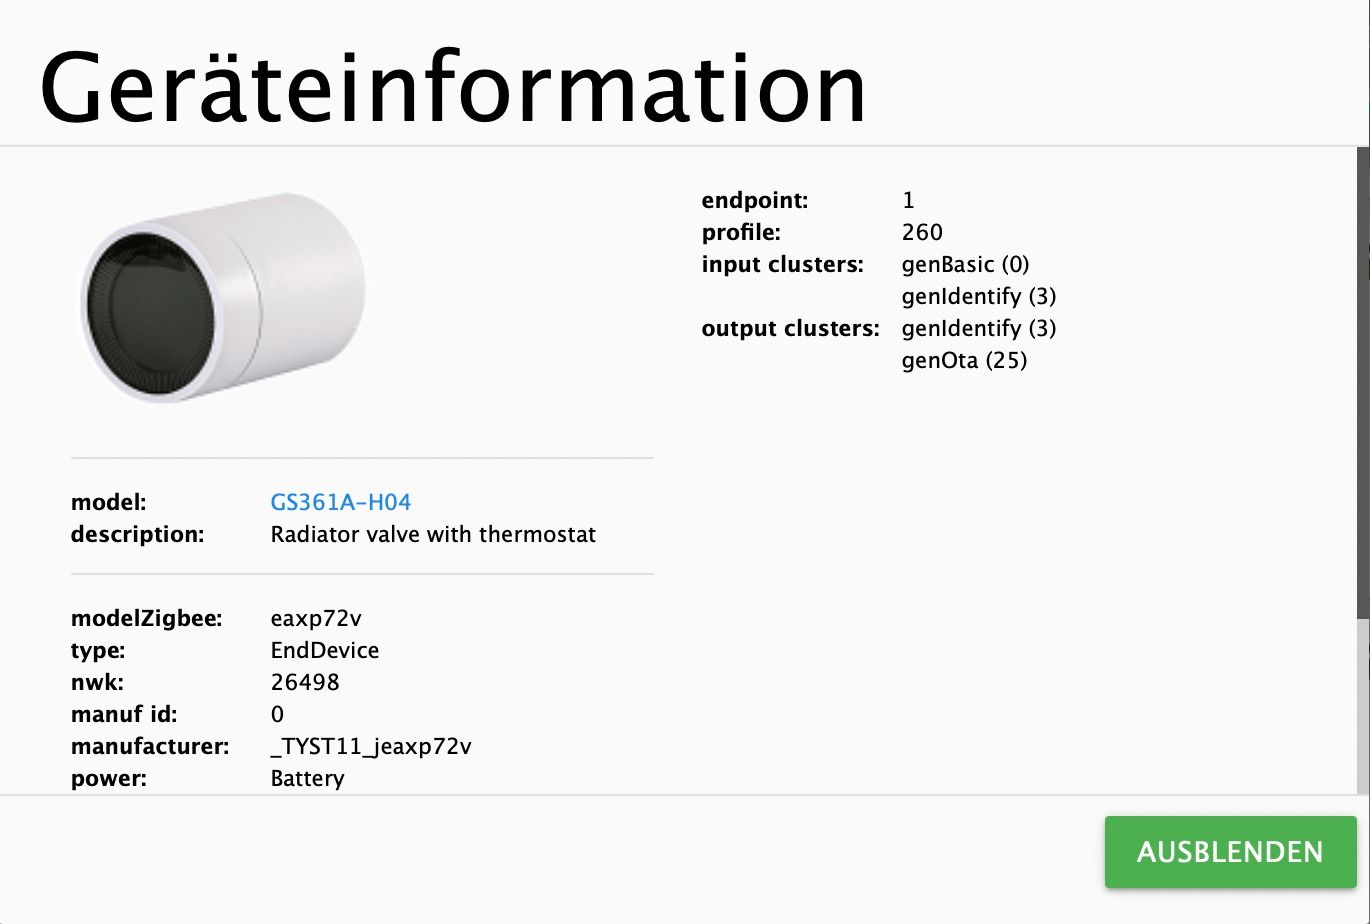
Task: Click the profile value 260
Action: point(922,232)
